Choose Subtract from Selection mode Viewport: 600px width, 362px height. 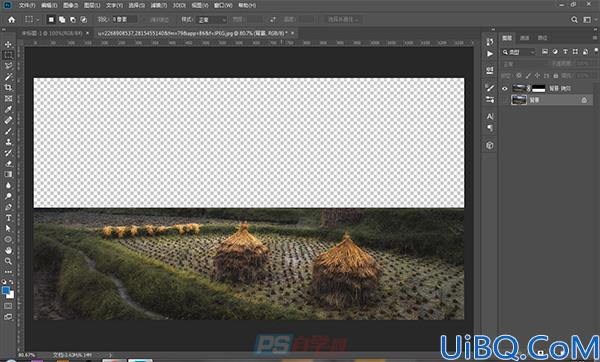73,20
